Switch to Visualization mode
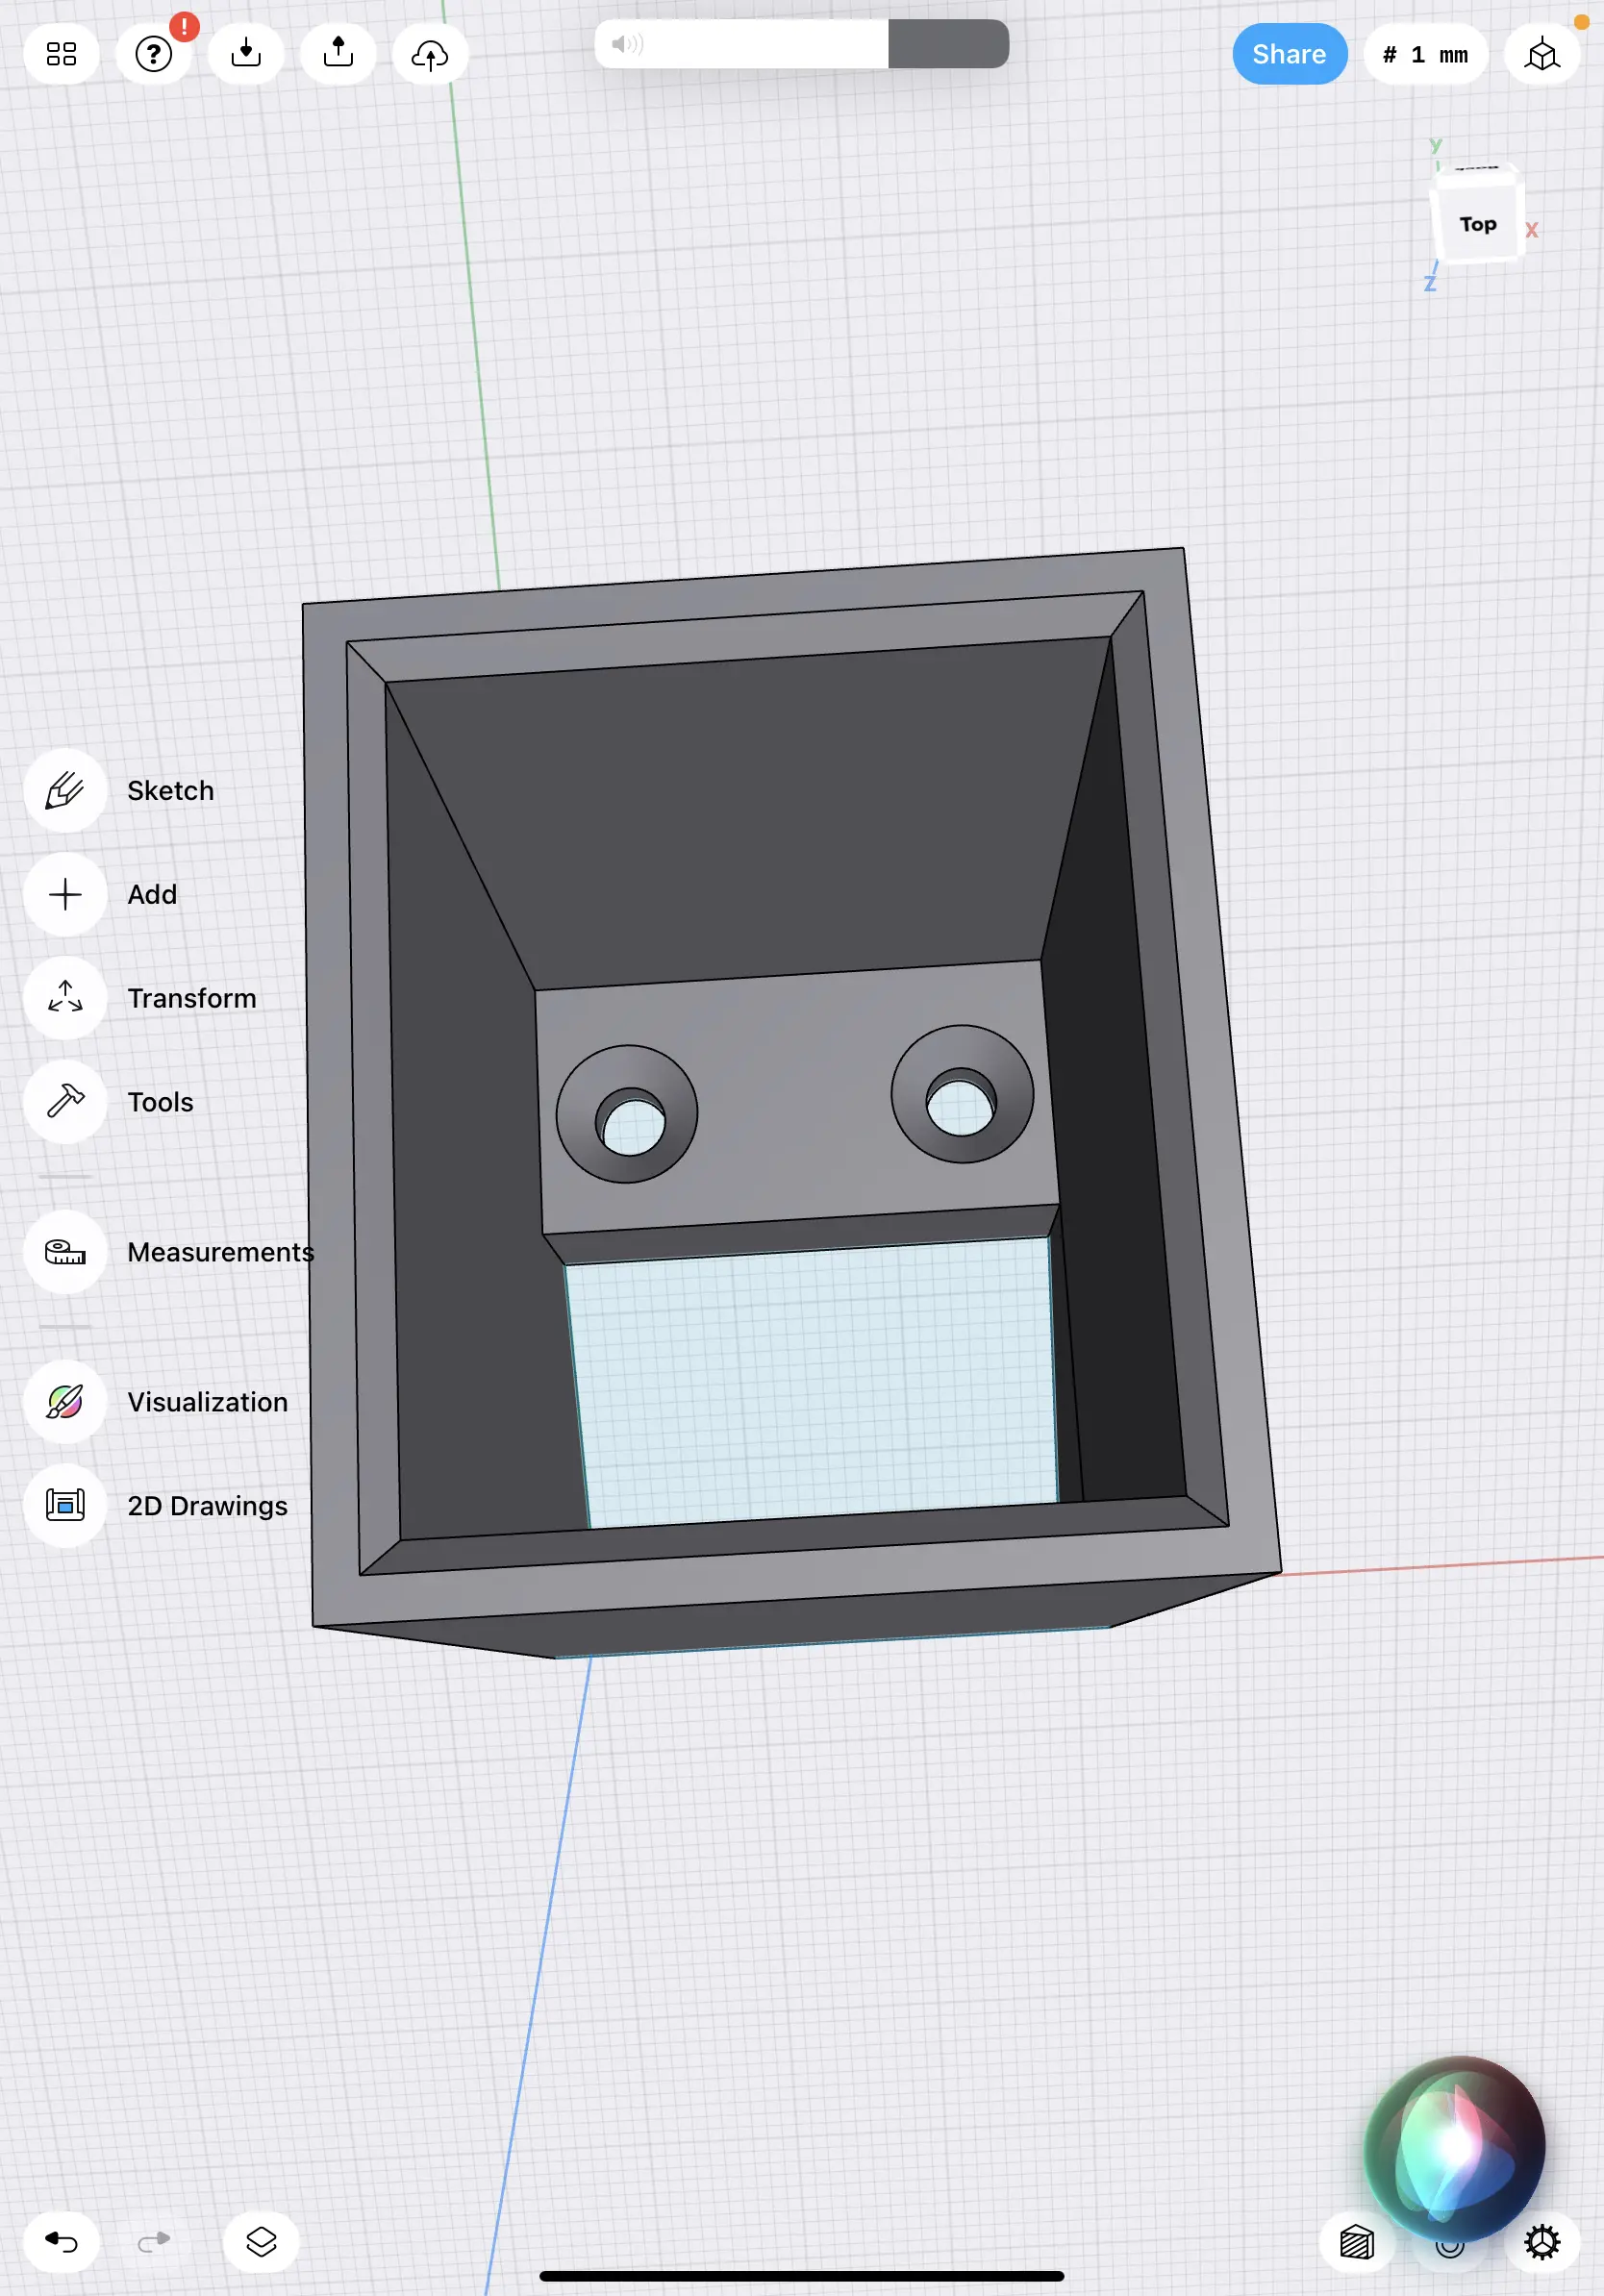This screenshot has width=1604, height=2296. [65, 1402]
